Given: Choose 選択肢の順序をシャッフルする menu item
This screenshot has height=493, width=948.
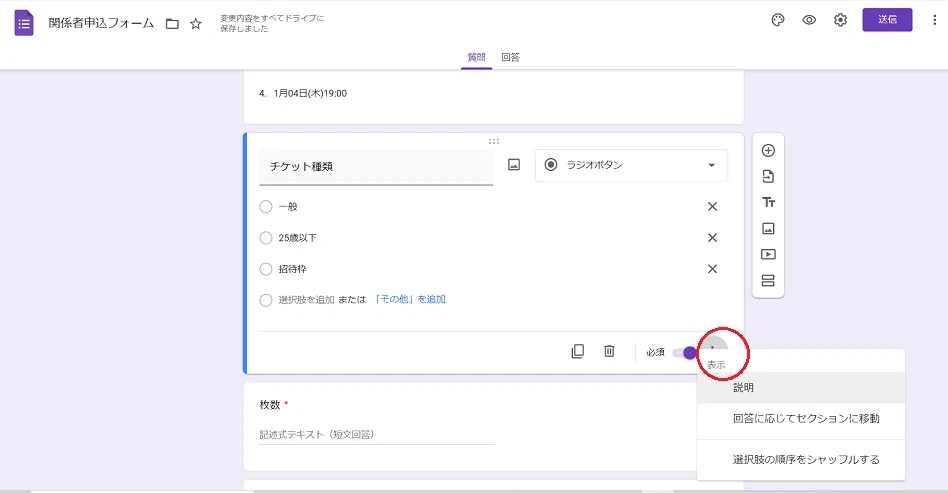Looking at the screenshot, I should click(x=800, y=460).
